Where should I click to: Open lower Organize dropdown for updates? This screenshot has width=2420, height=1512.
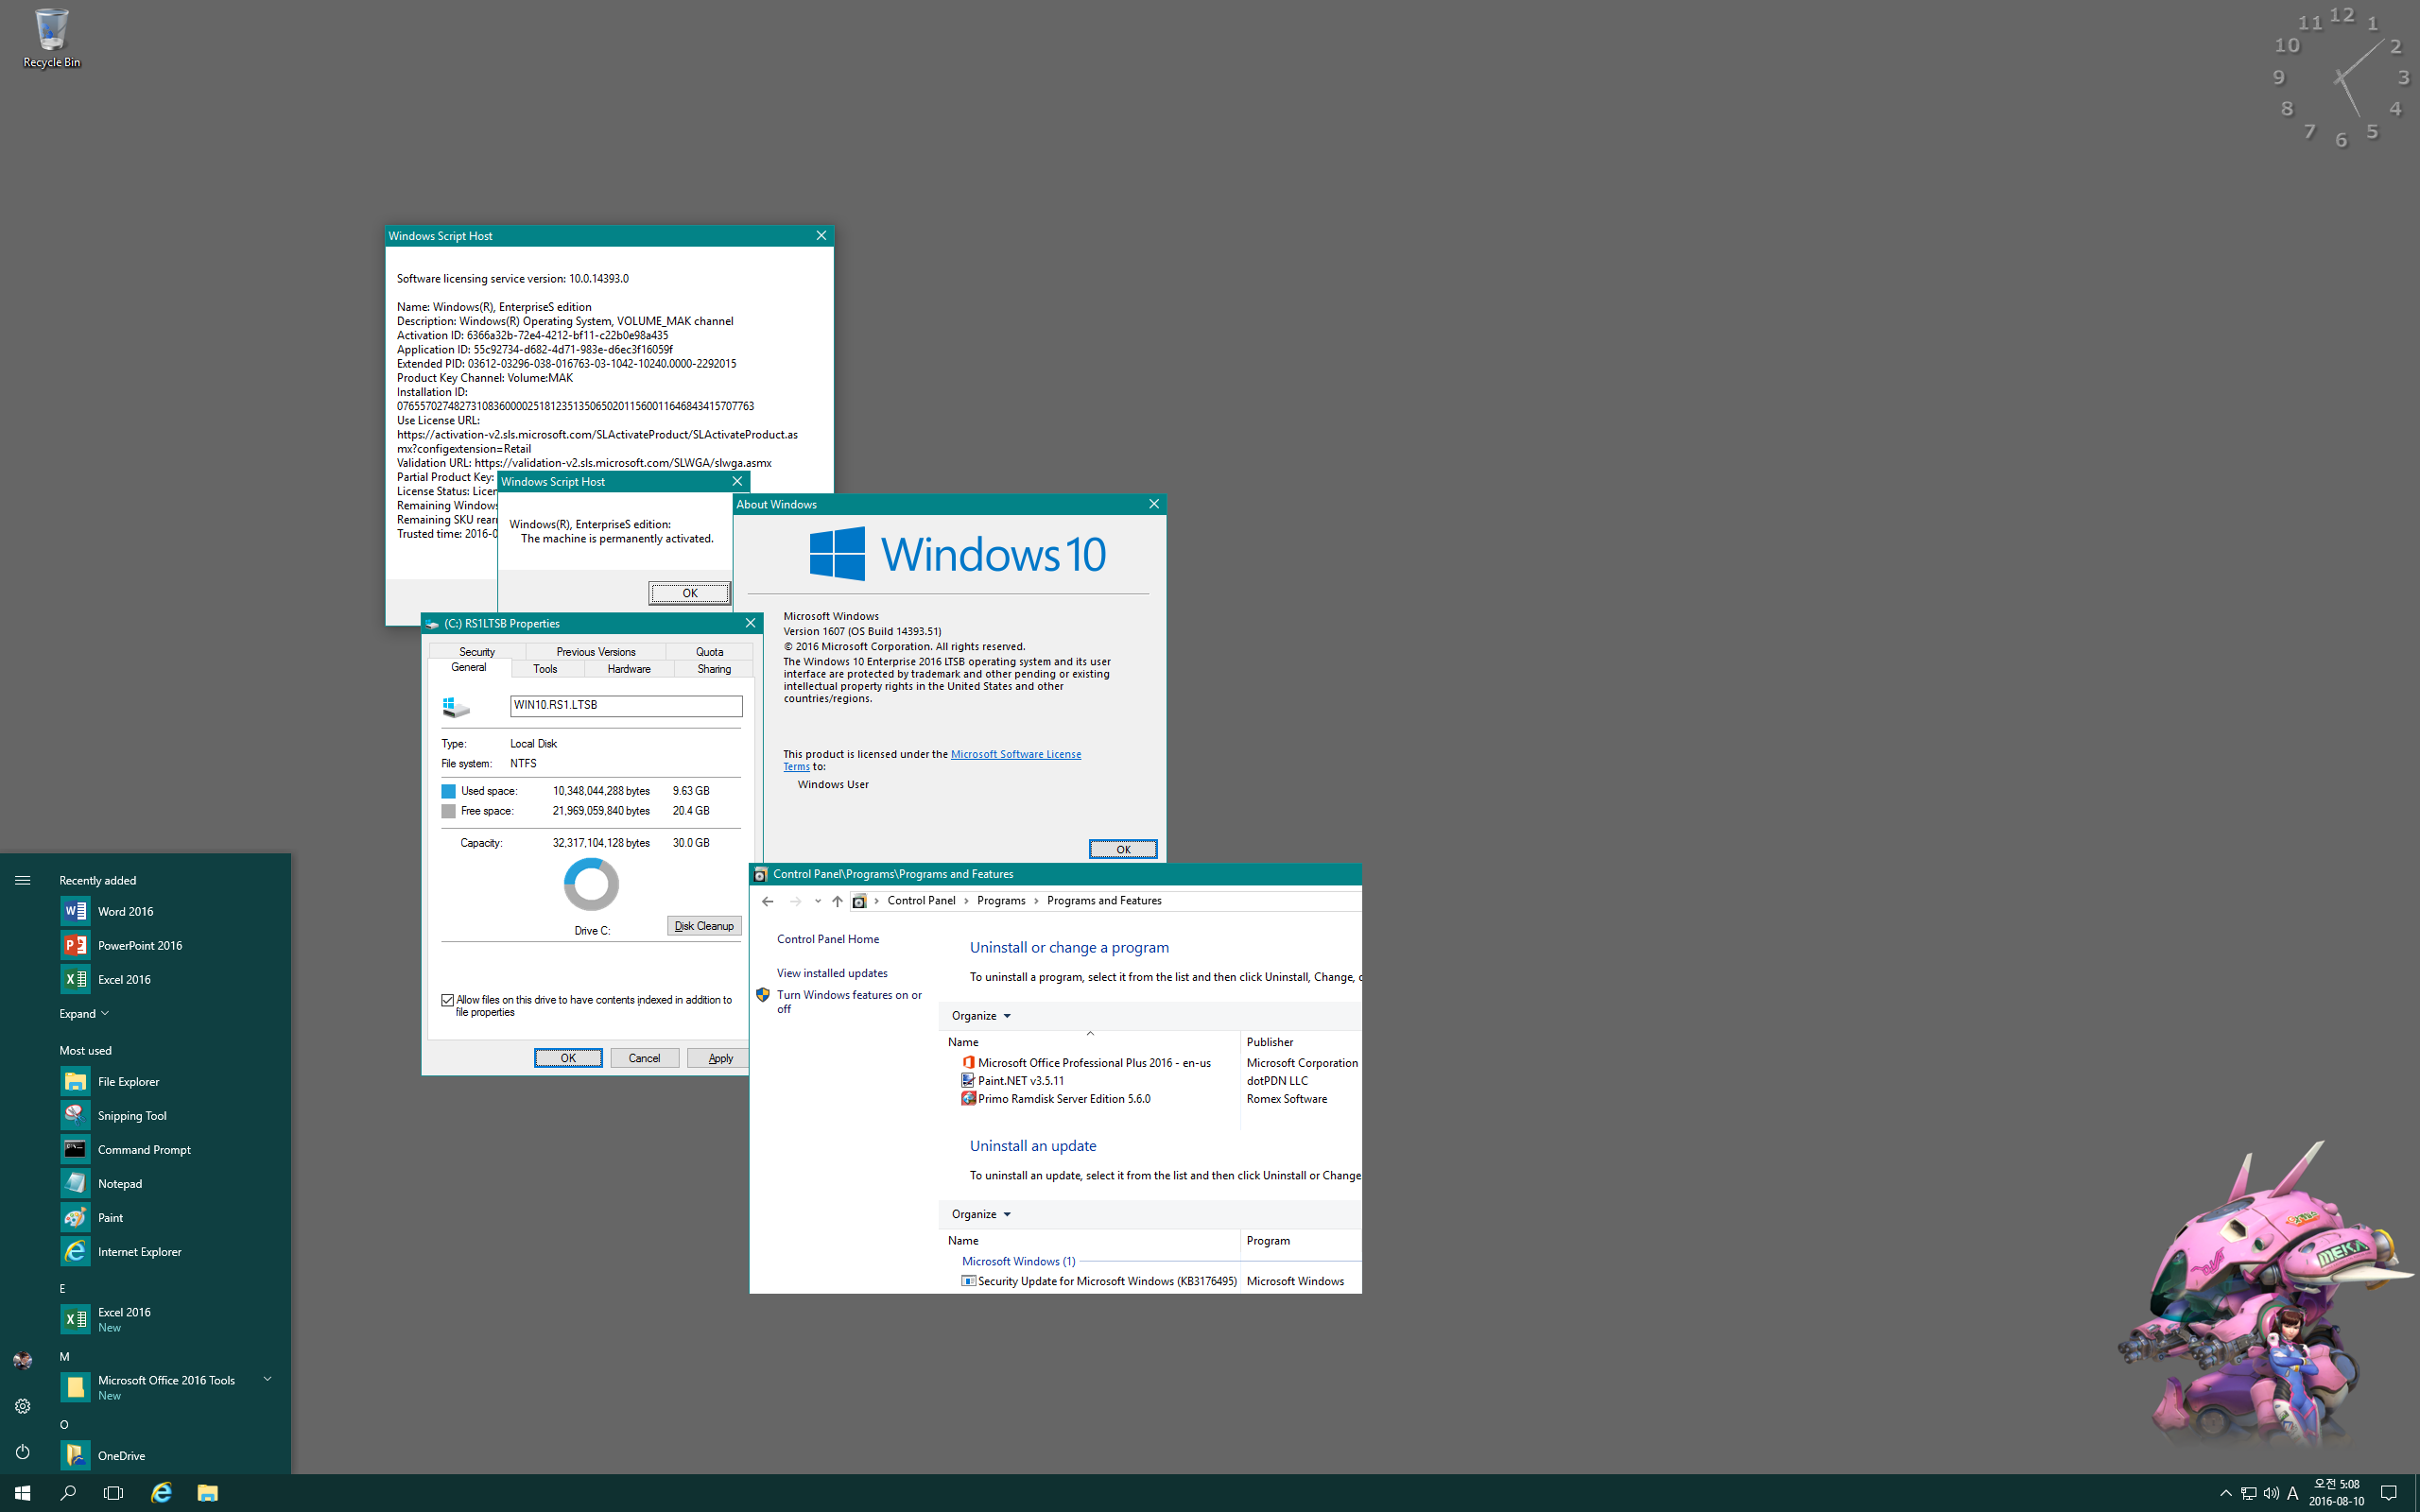point(981,1214)
